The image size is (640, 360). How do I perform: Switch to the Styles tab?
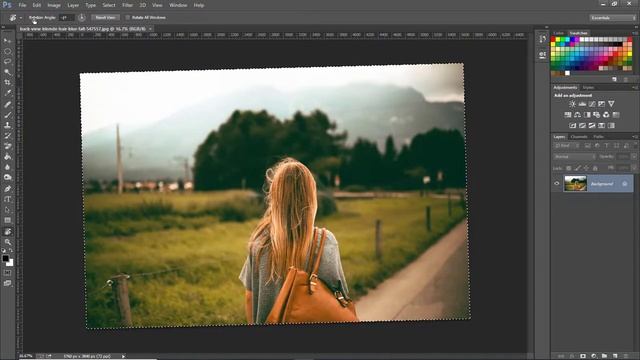click(588, 88)
